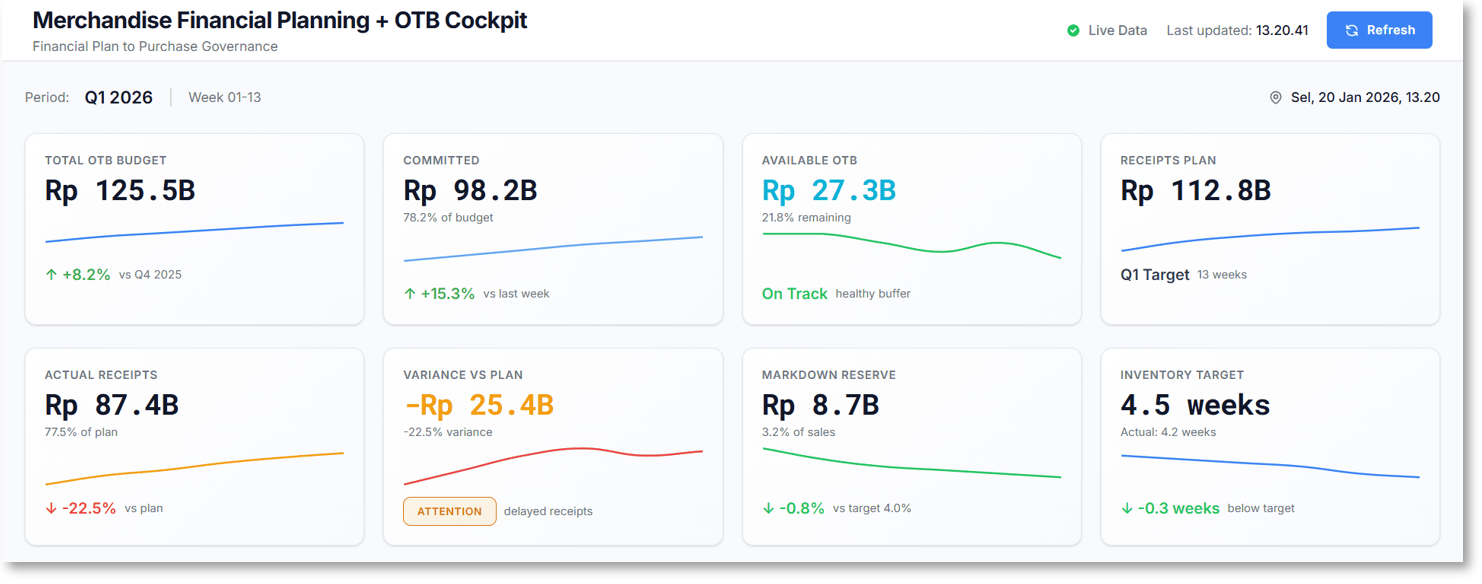Viewport: 1482px width, 584px height.
Task: Click the Markdown Reserve green sparkline
Action: (911, 465)
